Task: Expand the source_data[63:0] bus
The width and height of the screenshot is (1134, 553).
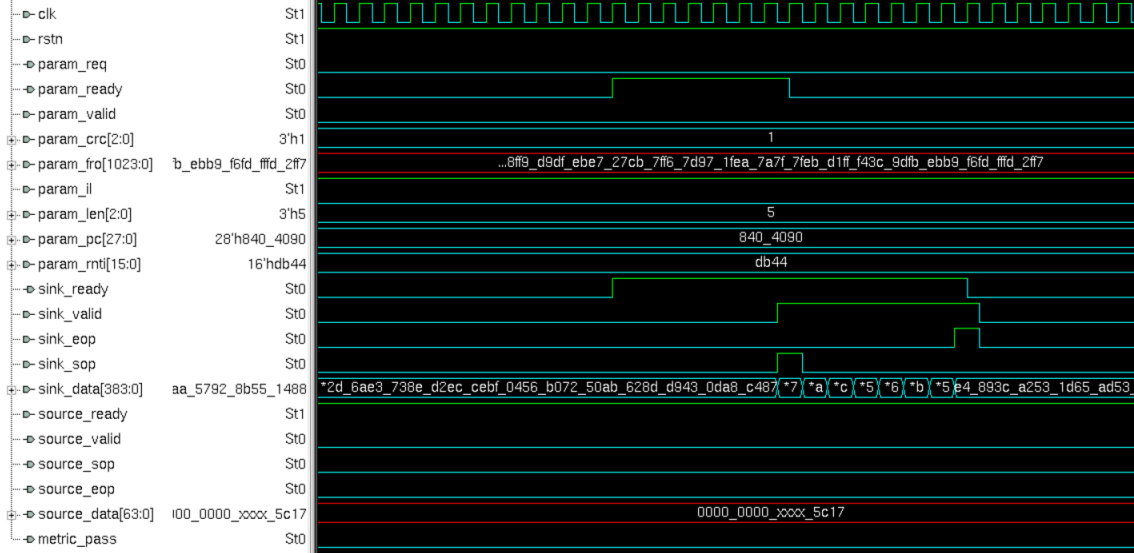Action: (10, 514)
